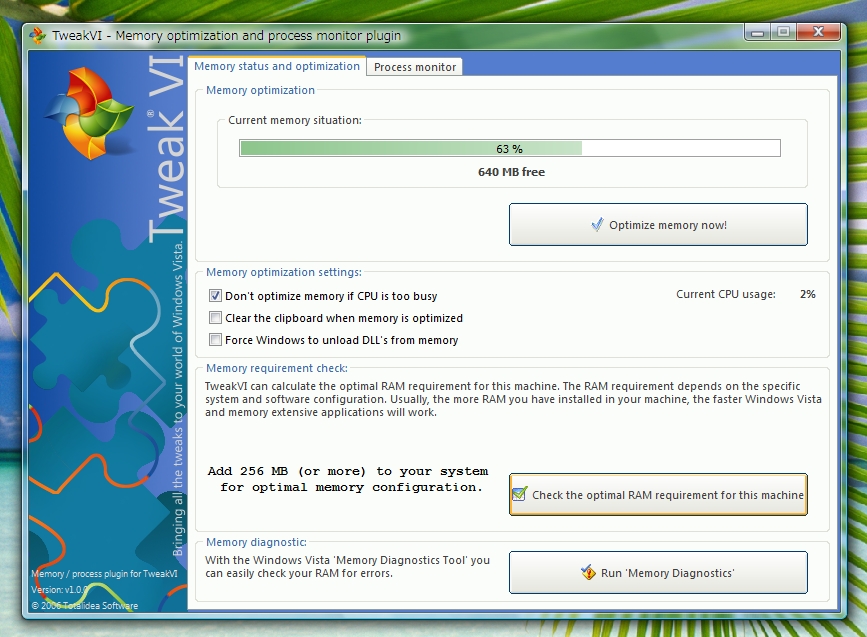Click the '640 MB free' text
This screenshot has height=637, width=867.
(x=511, y=172)
